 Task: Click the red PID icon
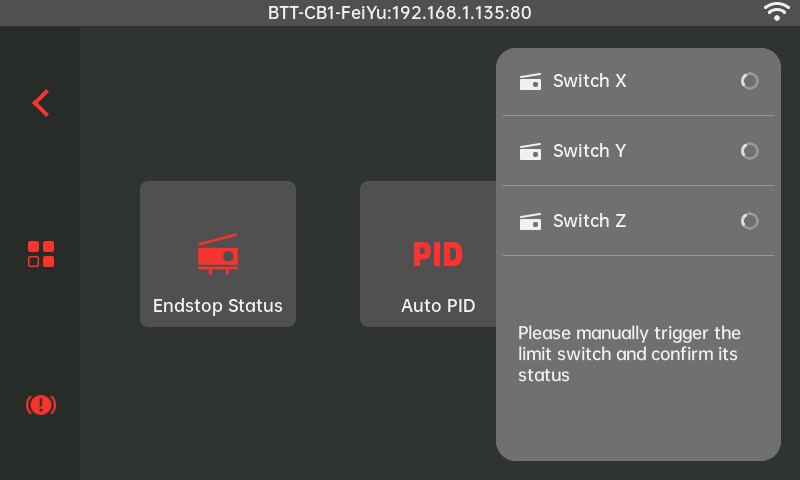pyautogui.click(x=437, y=254)
